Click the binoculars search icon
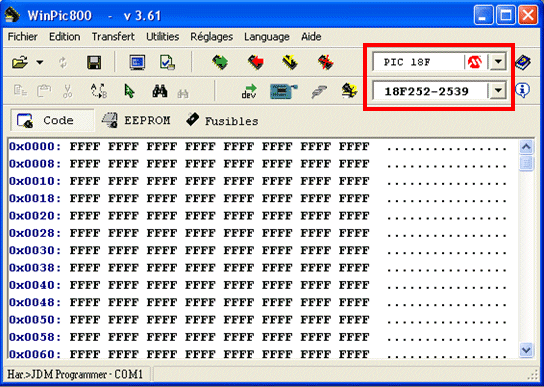This screenshot has height=387, width=544. (x=160, y=91)
